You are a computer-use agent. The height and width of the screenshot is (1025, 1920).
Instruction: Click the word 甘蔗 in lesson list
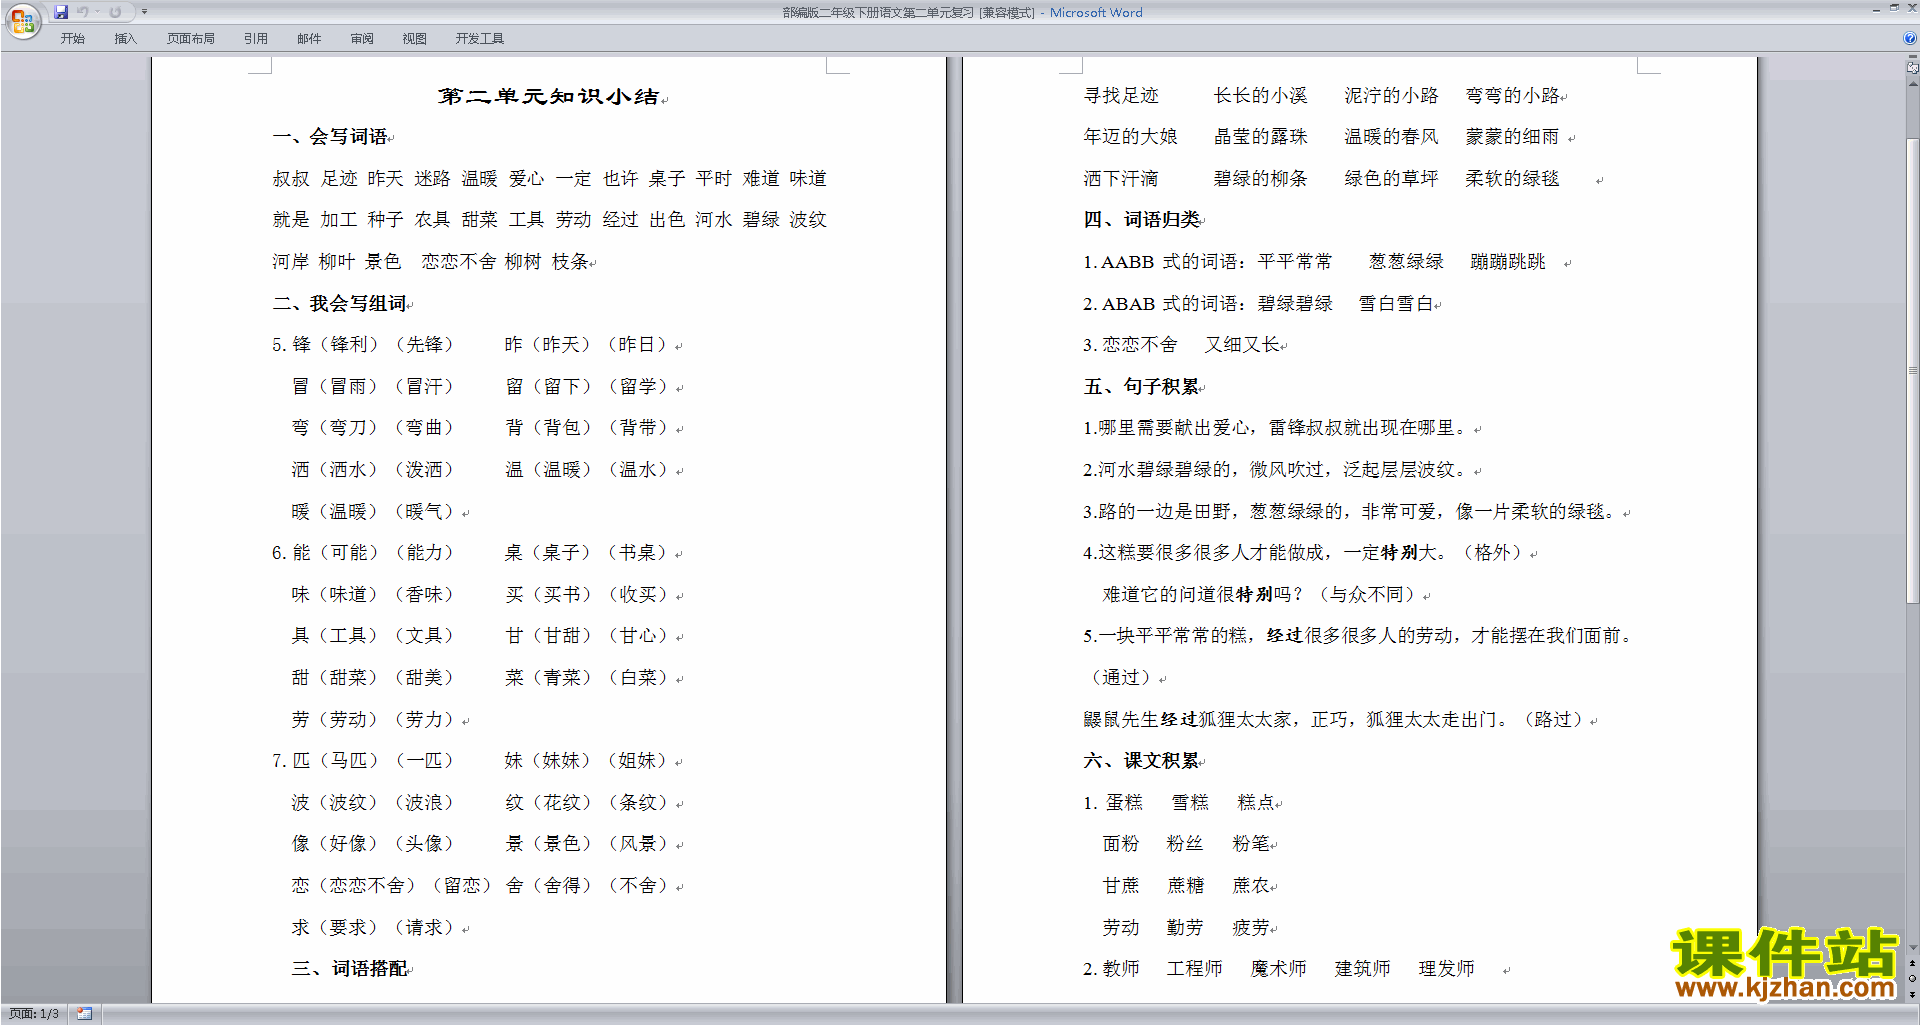[x=1121, y=886]
